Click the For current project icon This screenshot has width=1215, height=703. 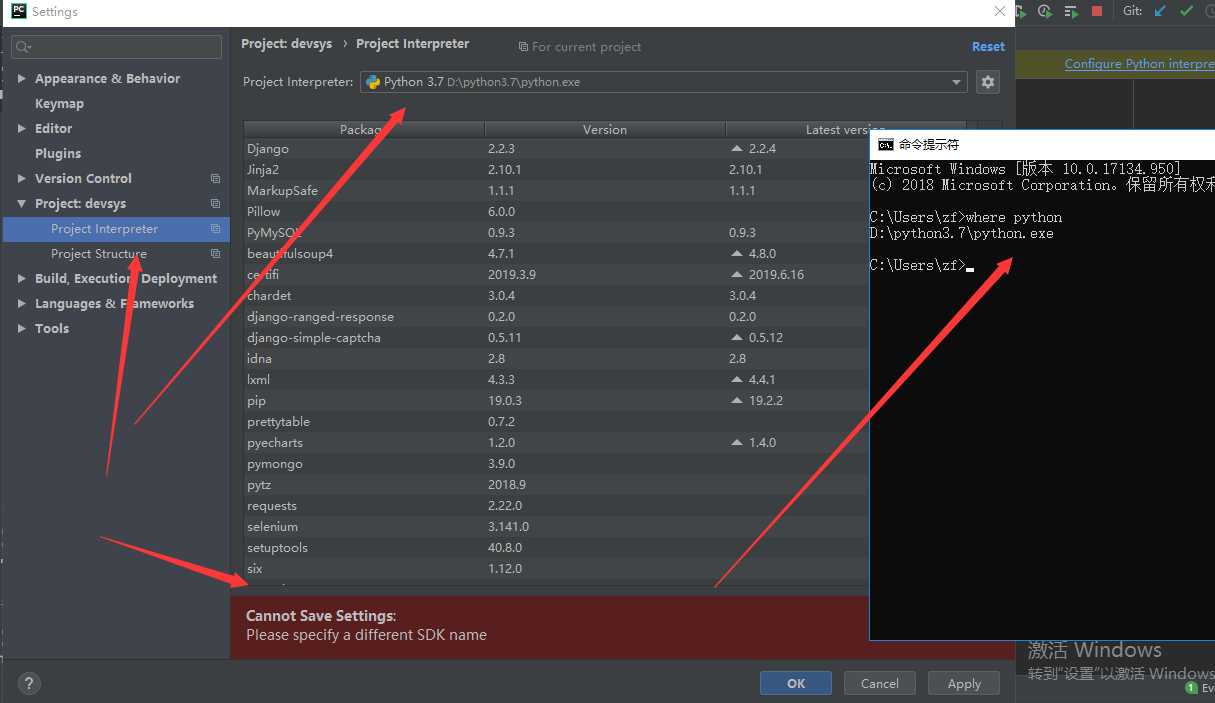pos(523,47)
